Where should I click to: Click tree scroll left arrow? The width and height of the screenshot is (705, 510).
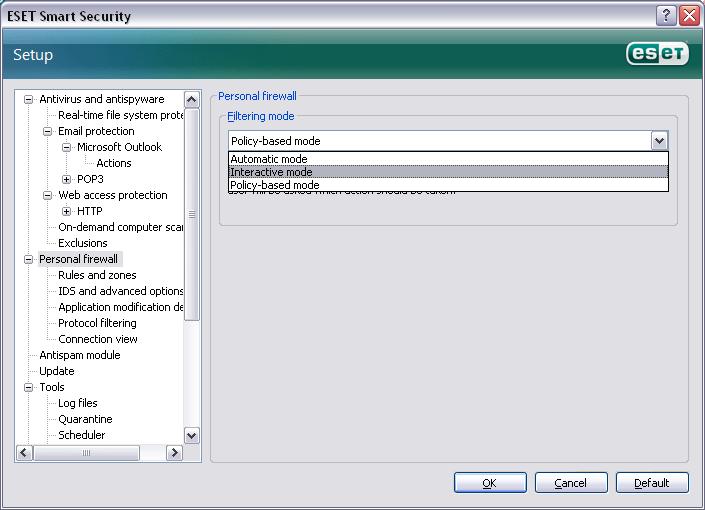(x=24, y=453)
